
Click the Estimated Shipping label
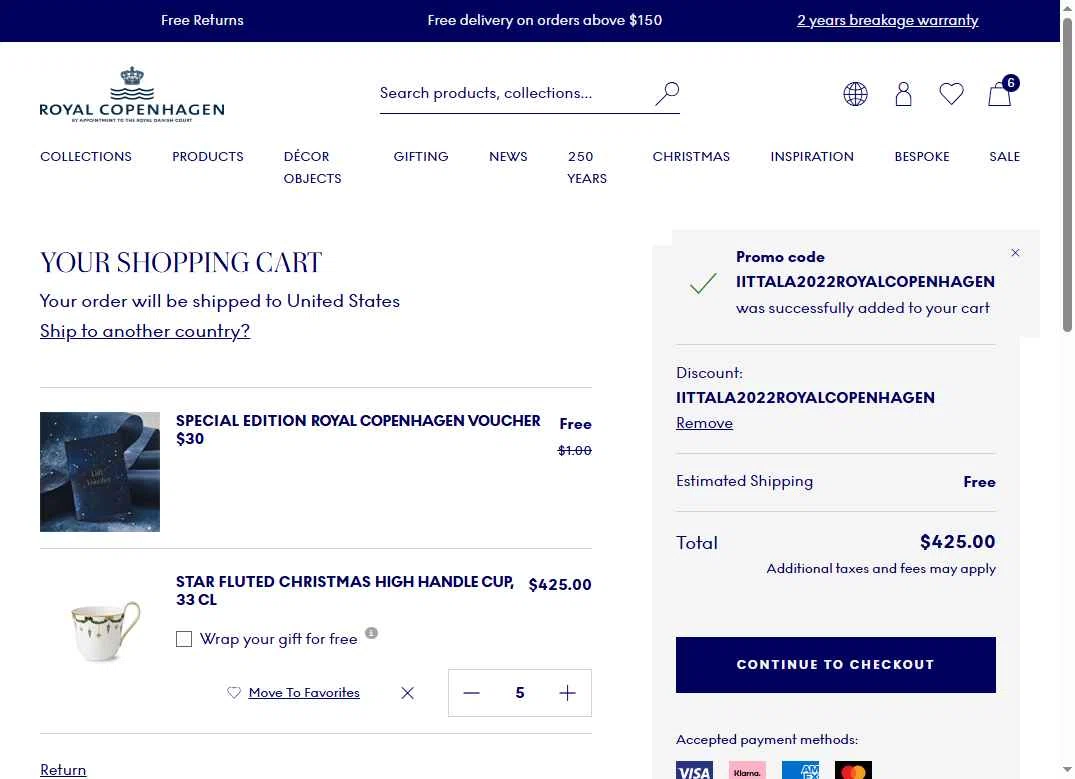click(x=745, y=481)
